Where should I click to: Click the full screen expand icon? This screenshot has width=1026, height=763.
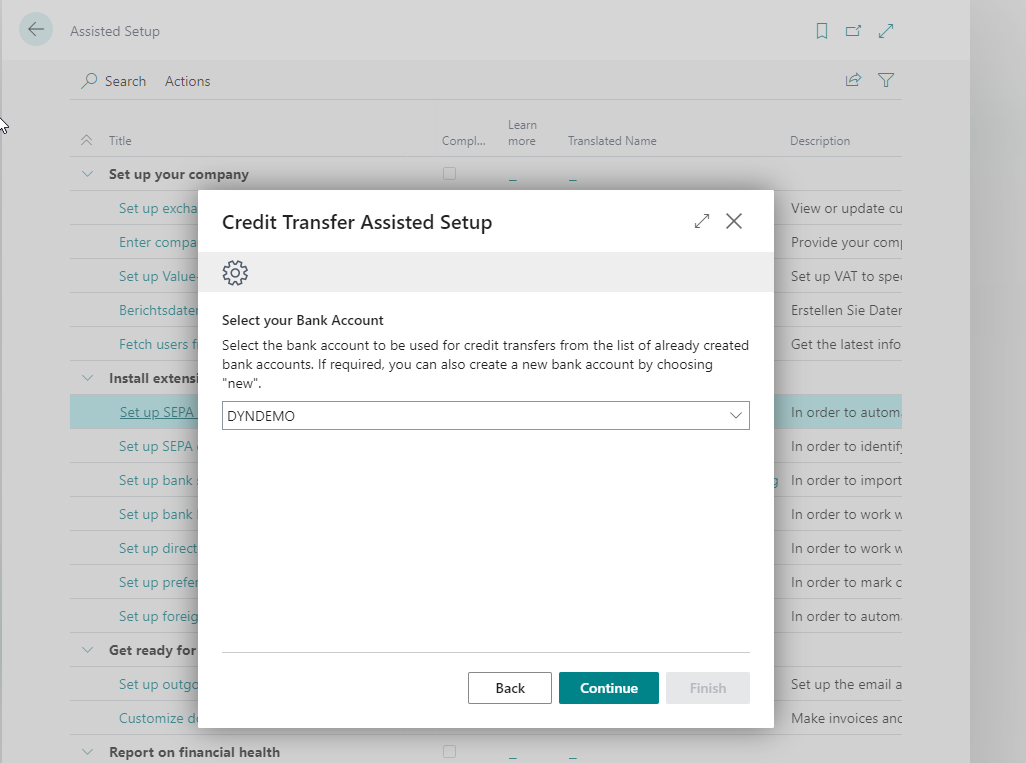pos(886,31)
